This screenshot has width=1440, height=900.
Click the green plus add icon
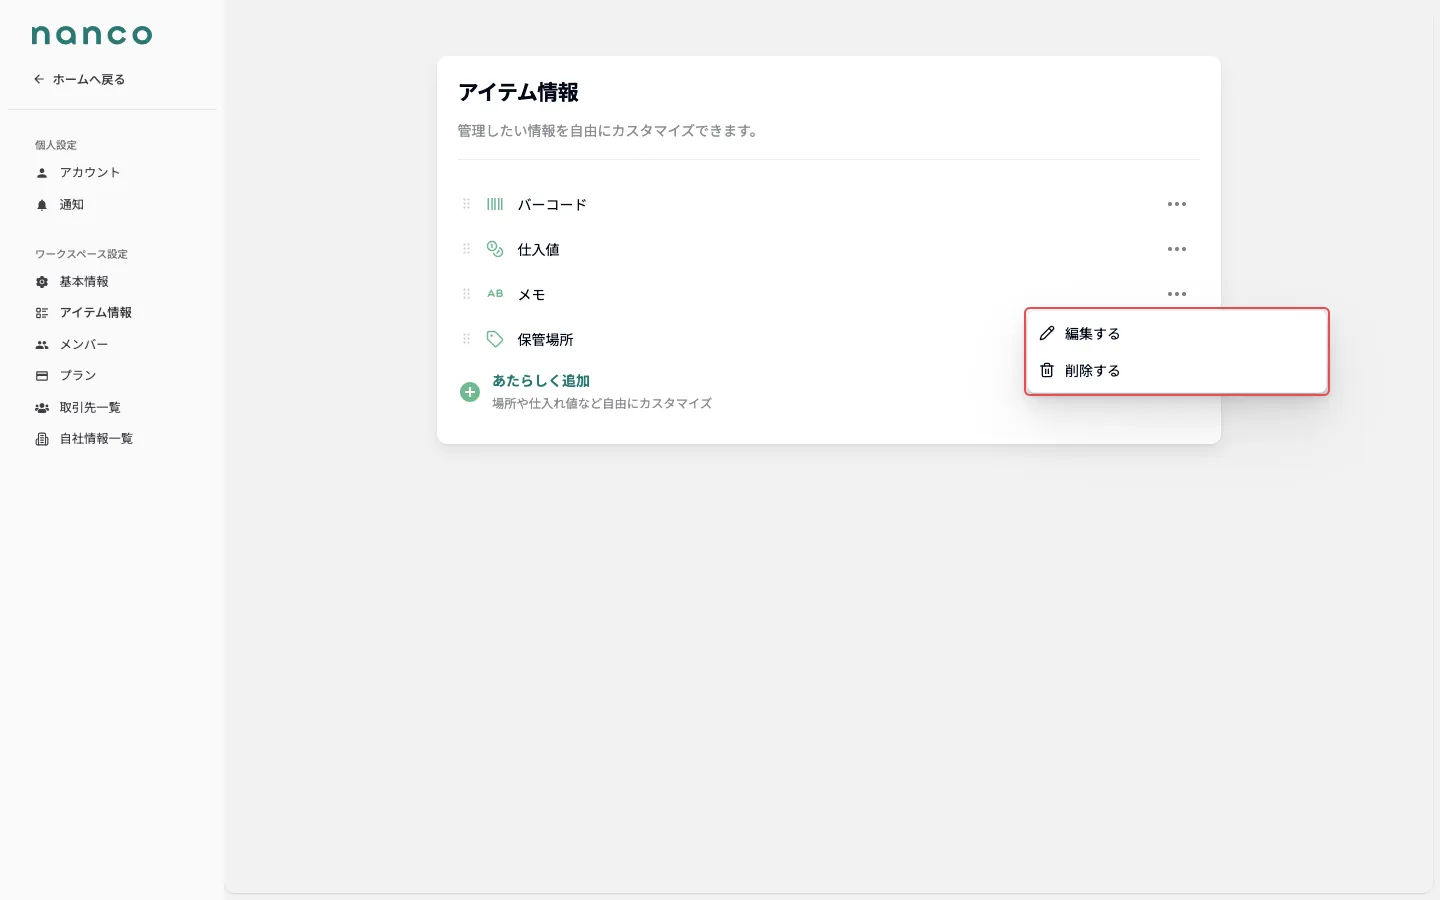[x=470, y=392]
